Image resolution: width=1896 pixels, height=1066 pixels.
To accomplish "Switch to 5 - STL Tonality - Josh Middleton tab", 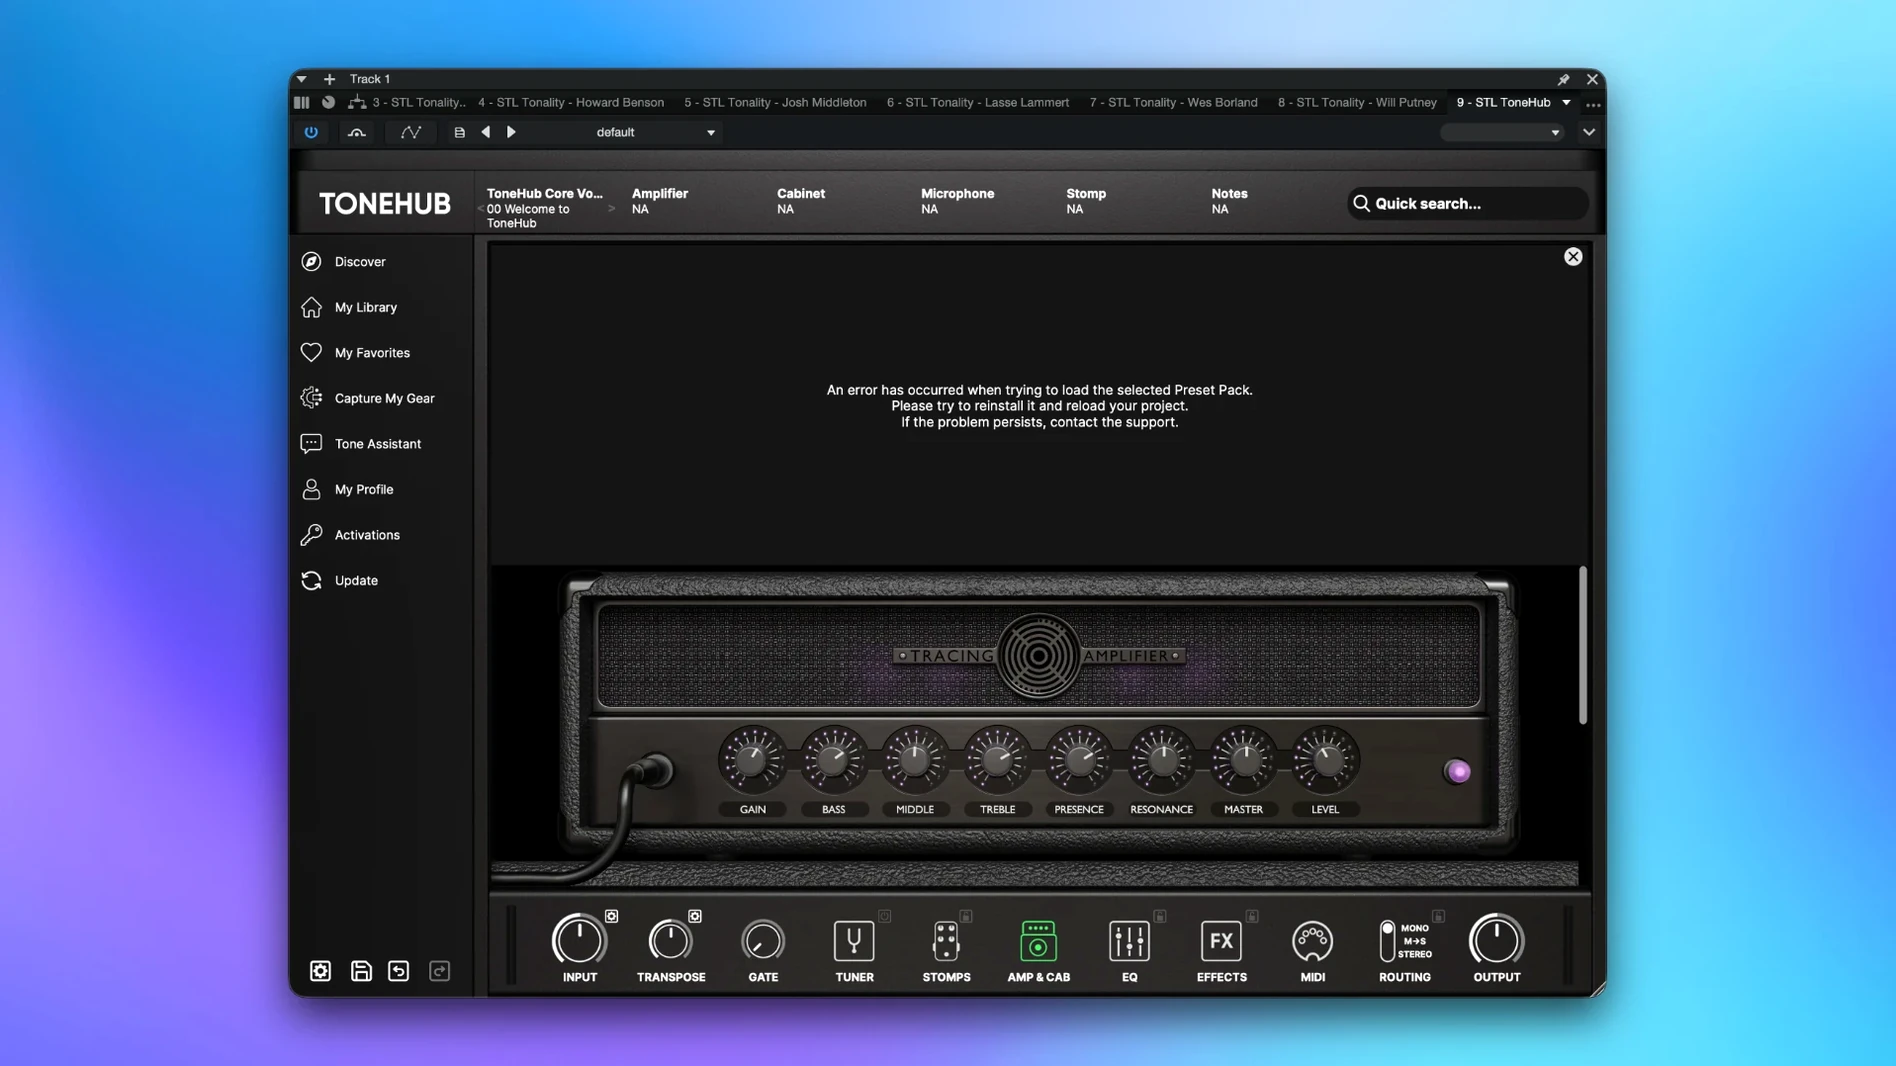I will (x=775, y=102).
